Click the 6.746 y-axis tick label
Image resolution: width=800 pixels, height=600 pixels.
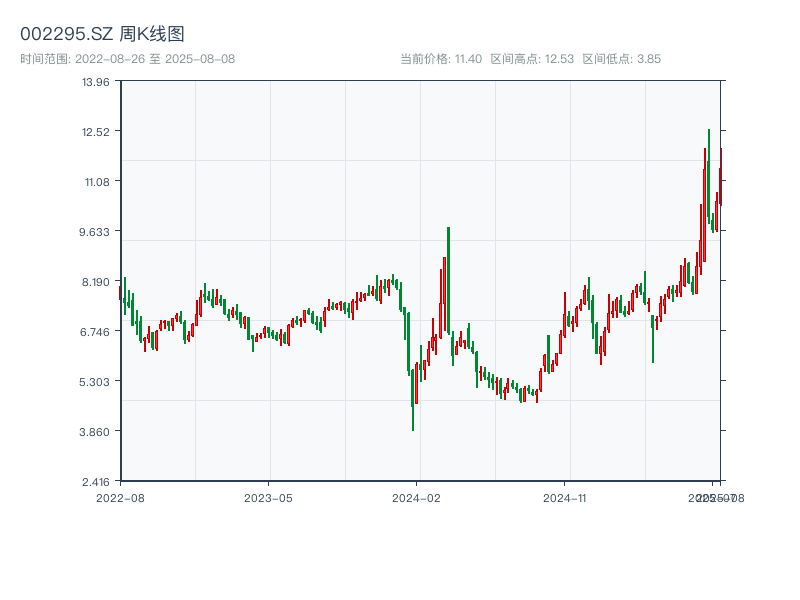click(x=96, y=331)
